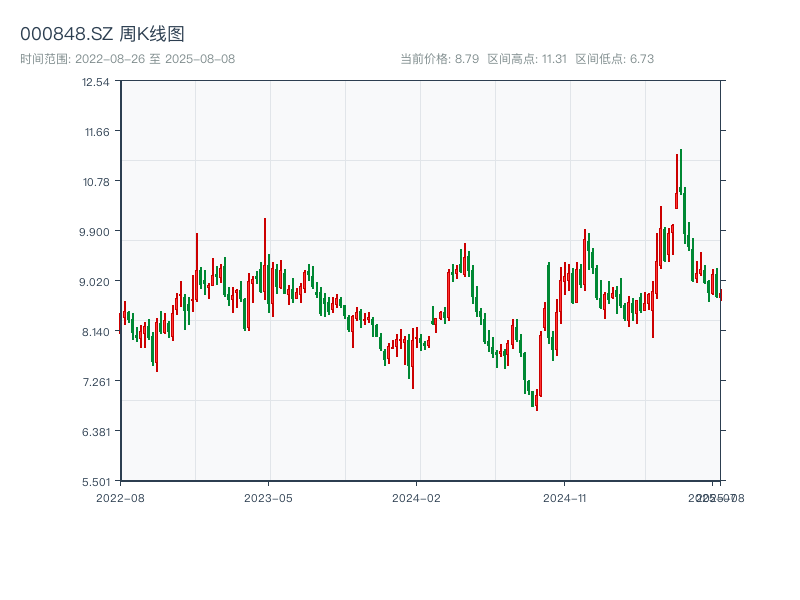Click the 12.54 y-axis tick label

(97, 82)
